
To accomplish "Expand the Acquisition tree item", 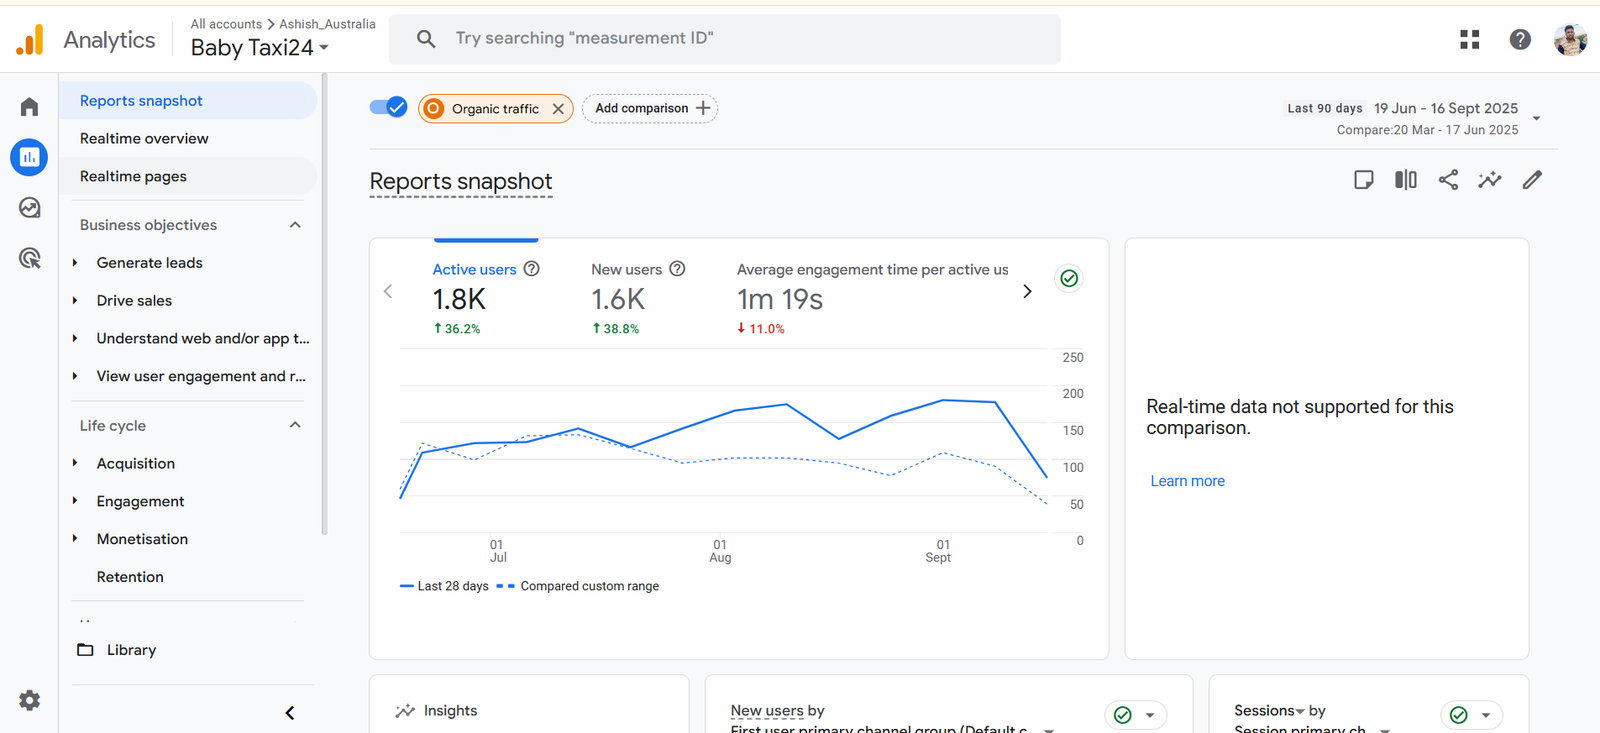I will 75,463.
